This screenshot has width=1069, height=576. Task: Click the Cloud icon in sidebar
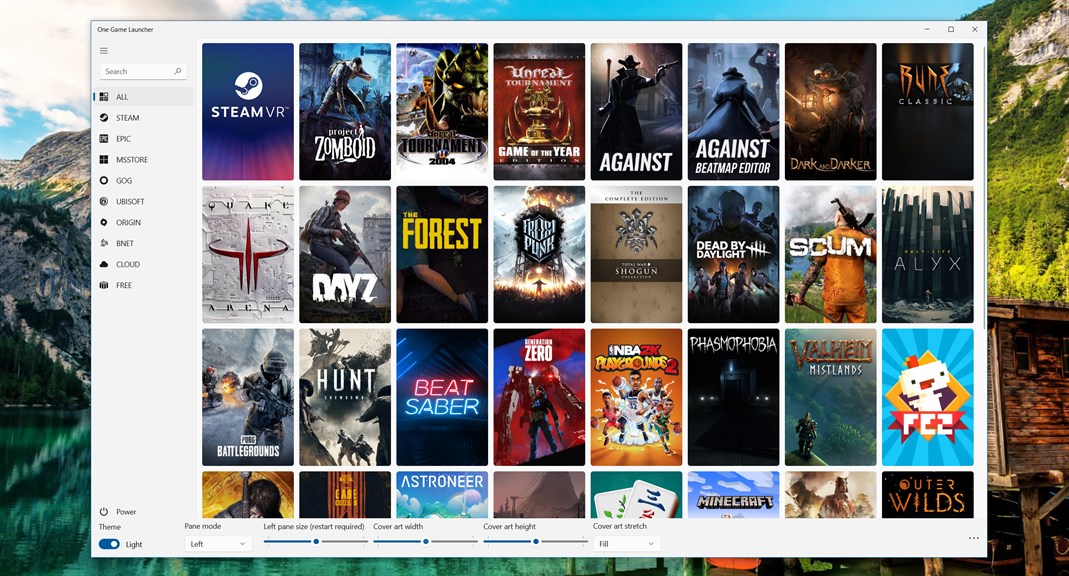click(x=104, y=264)
